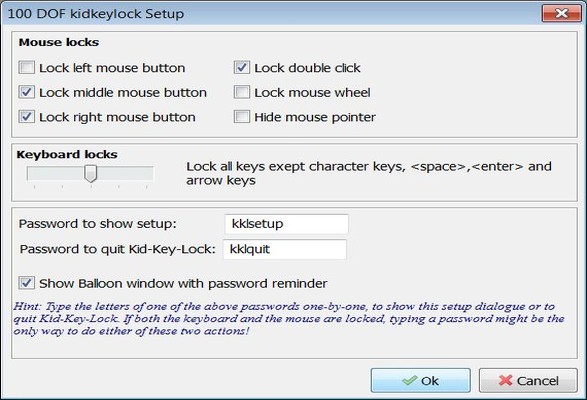Uncheck Lock right mouse button
Image resolution: width=587 pixels, height=400 pixels.
(27, 117)
